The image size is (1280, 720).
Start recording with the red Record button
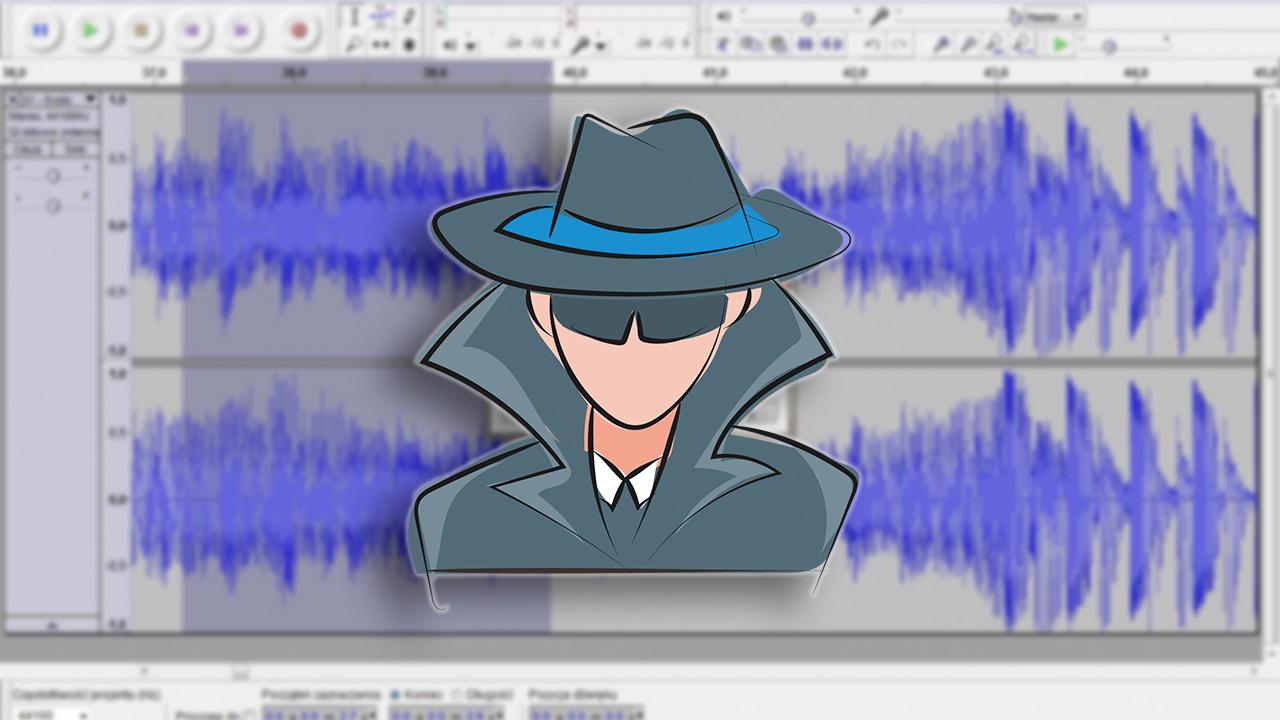pyautogui.click(x=298, y=30)
